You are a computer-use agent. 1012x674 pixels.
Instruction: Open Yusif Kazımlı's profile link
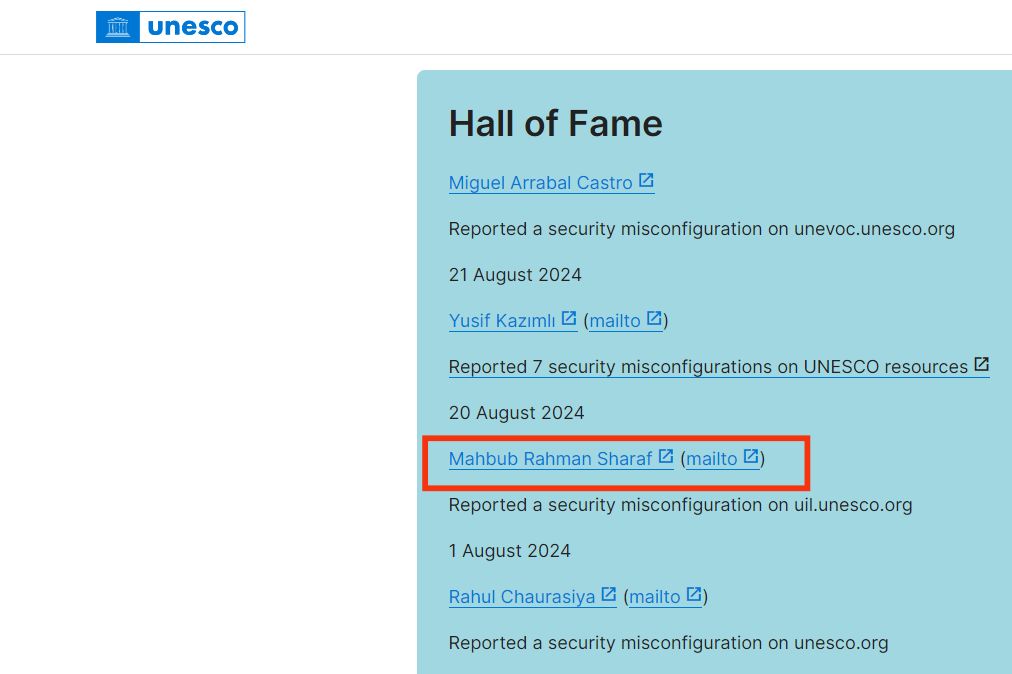click(502, 321)
